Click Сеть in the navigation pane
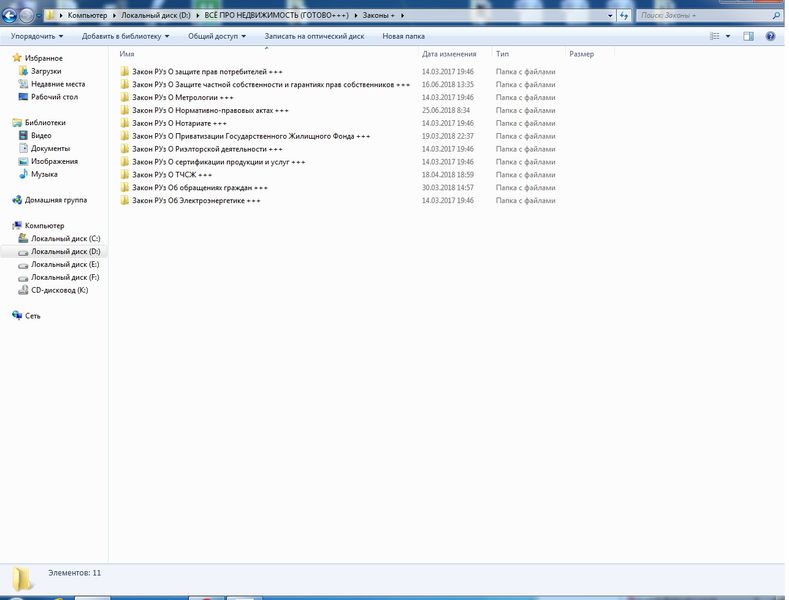Screen dimensions: 789x600 (x=33, y=315)
